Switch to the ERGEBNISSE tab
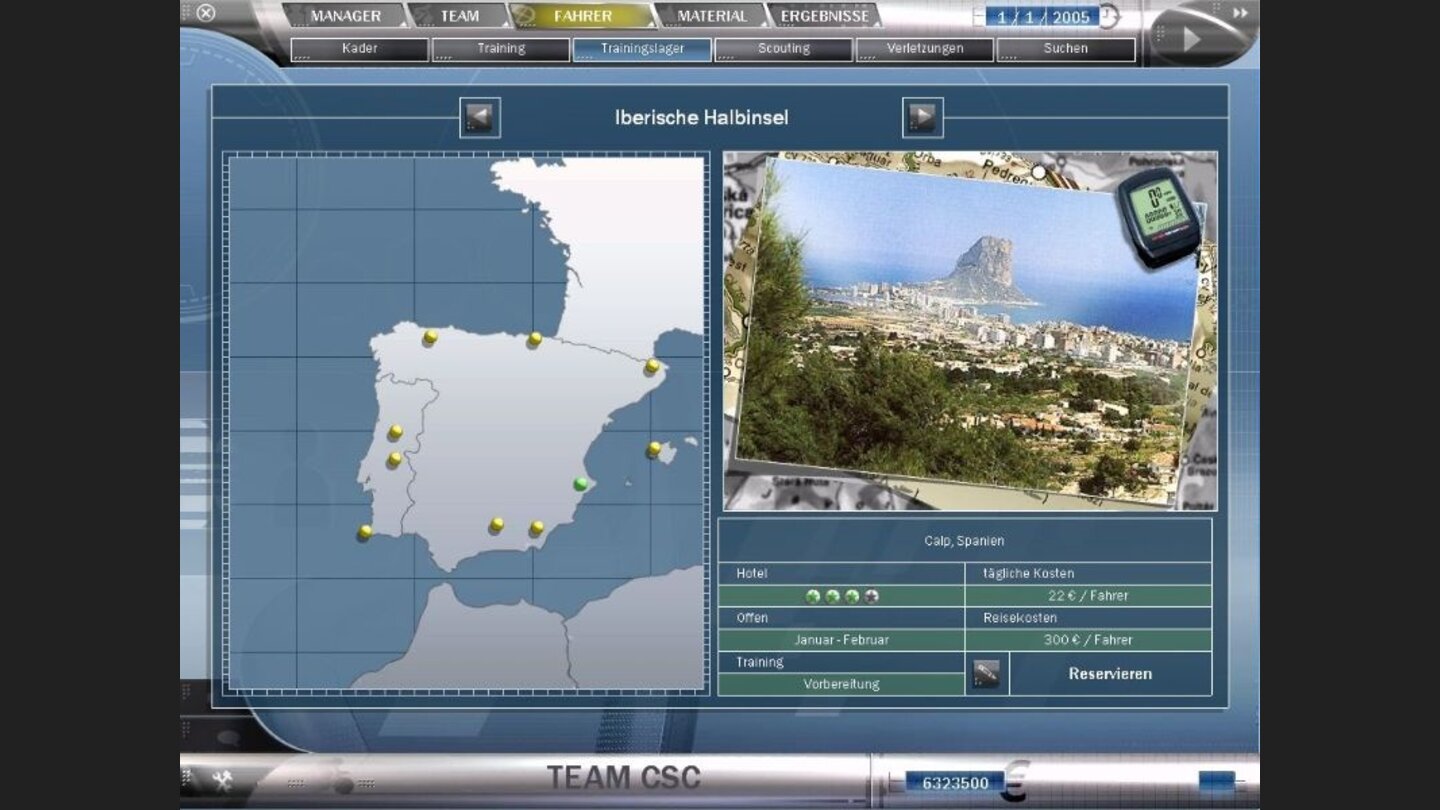The image size is (1440, 810). tap(824, 16)
